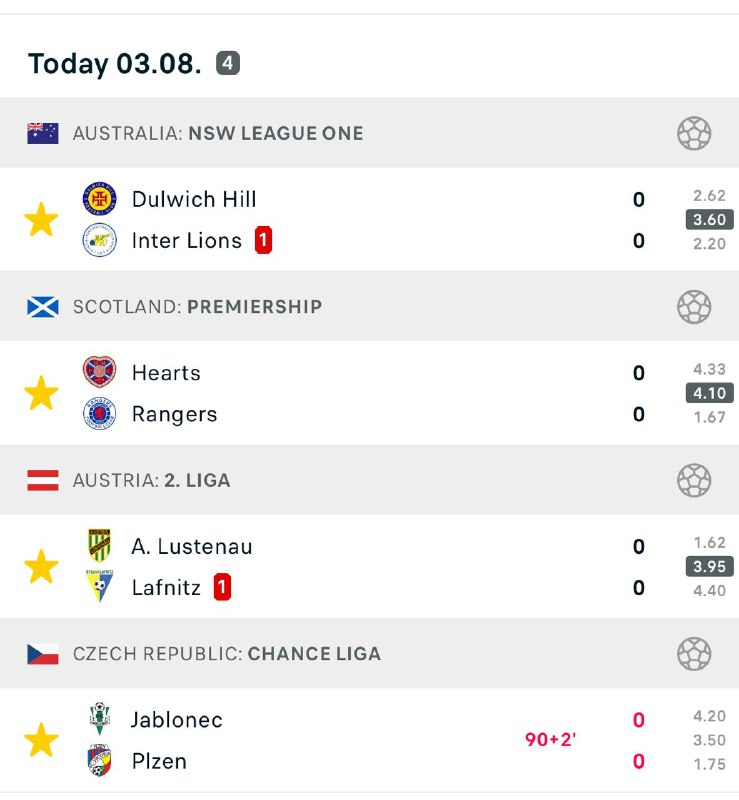Click the 4 matches count badge
This screenshot has width=739, height=800.
(x=228, y=64)
